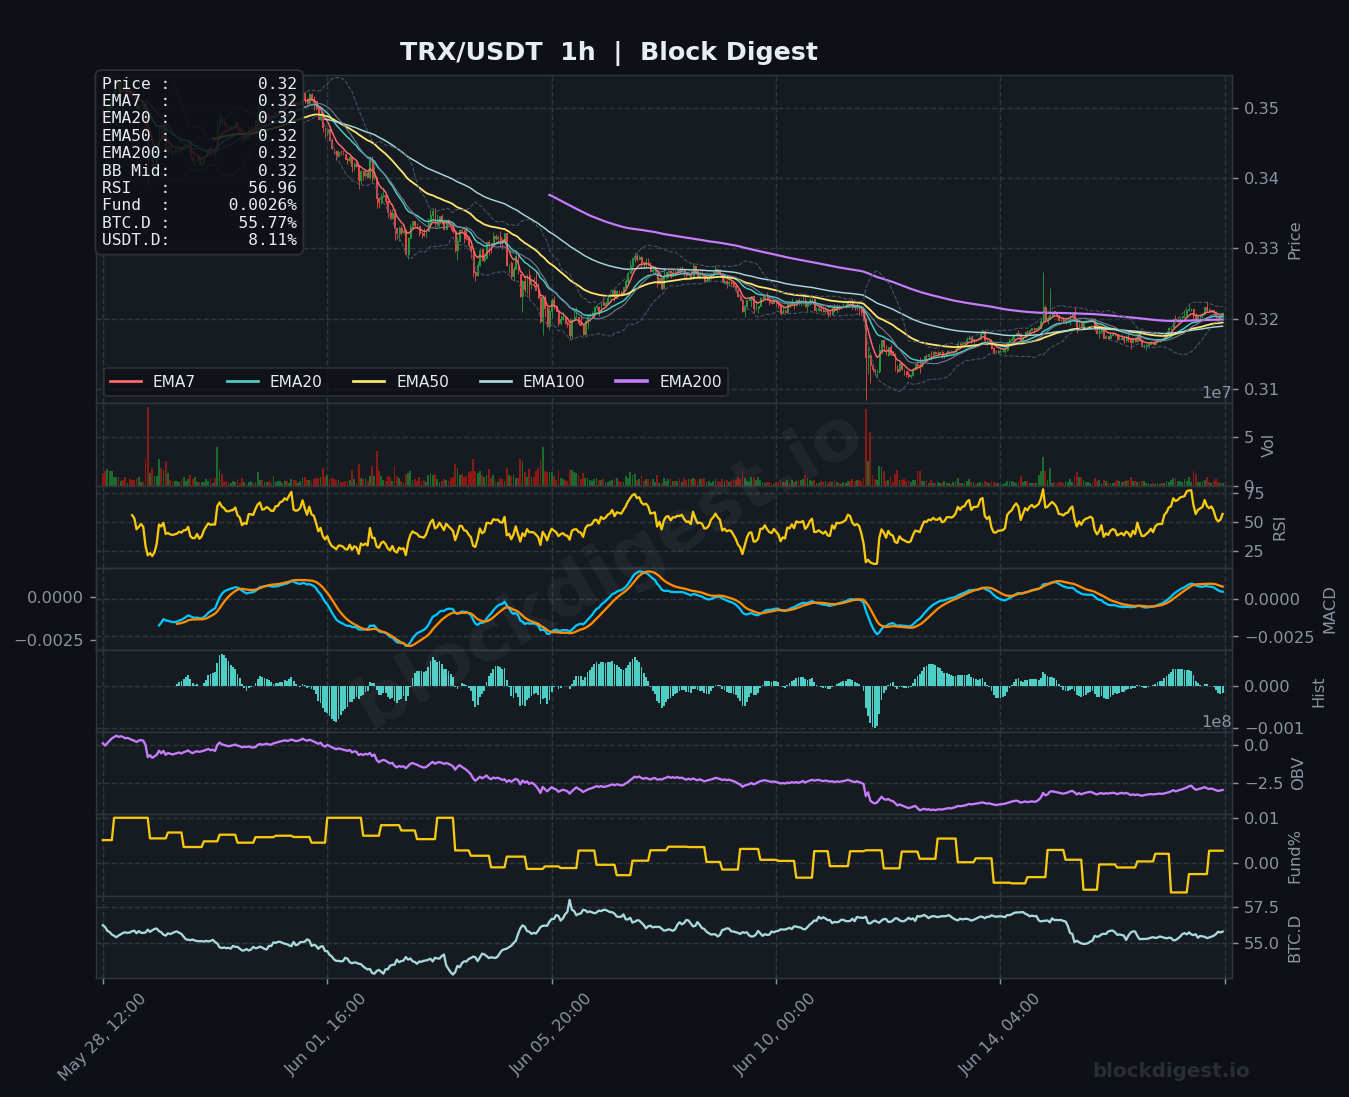This screenshot has width=1349, height=1097.
Task: Click the 0.35 price axis label
Action: coord(1261,108)
